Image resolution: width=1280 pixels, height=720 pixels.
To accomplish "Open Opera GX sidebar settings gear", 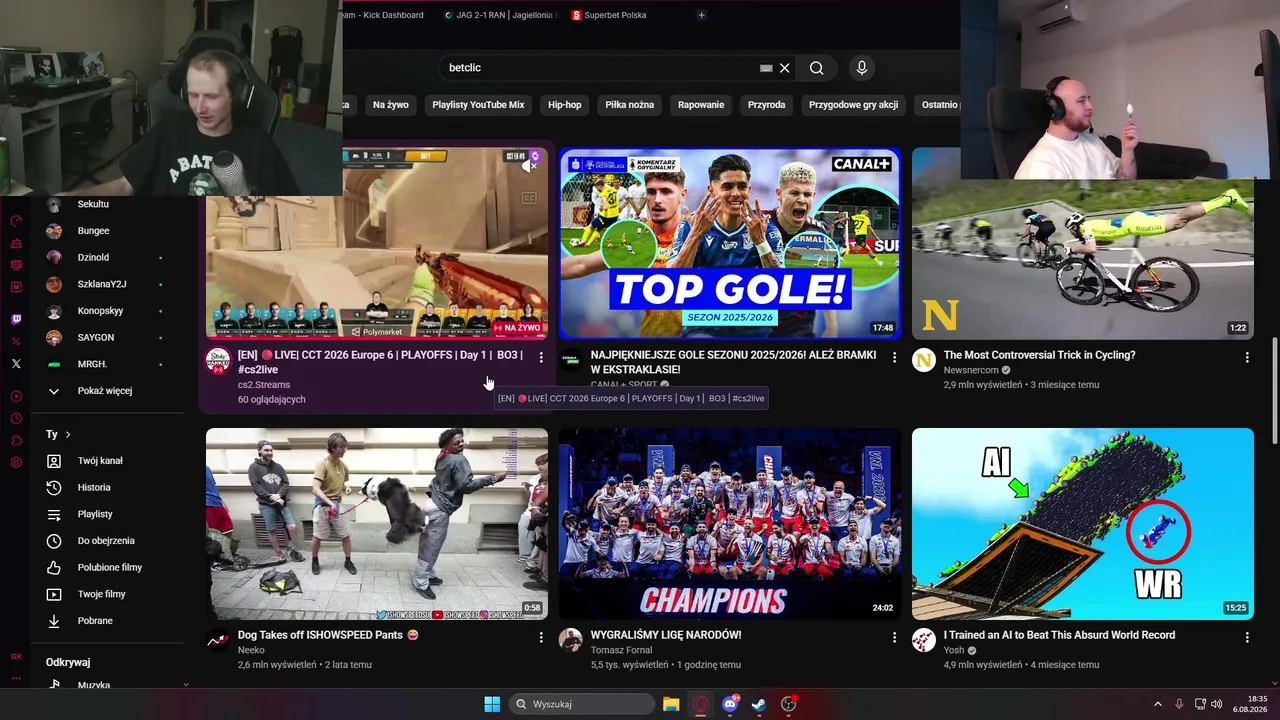I will tap(16, 463).
